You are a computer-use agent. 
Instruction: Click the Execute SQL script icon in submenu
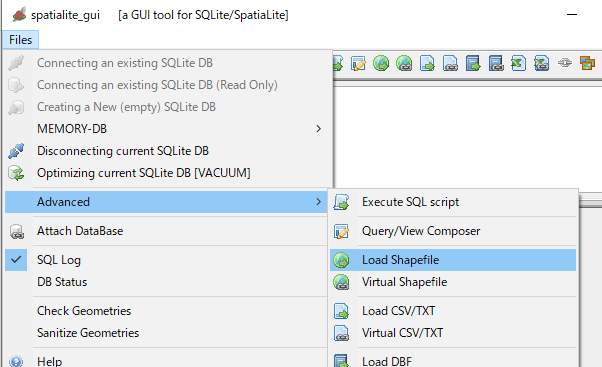coord(341,202)
